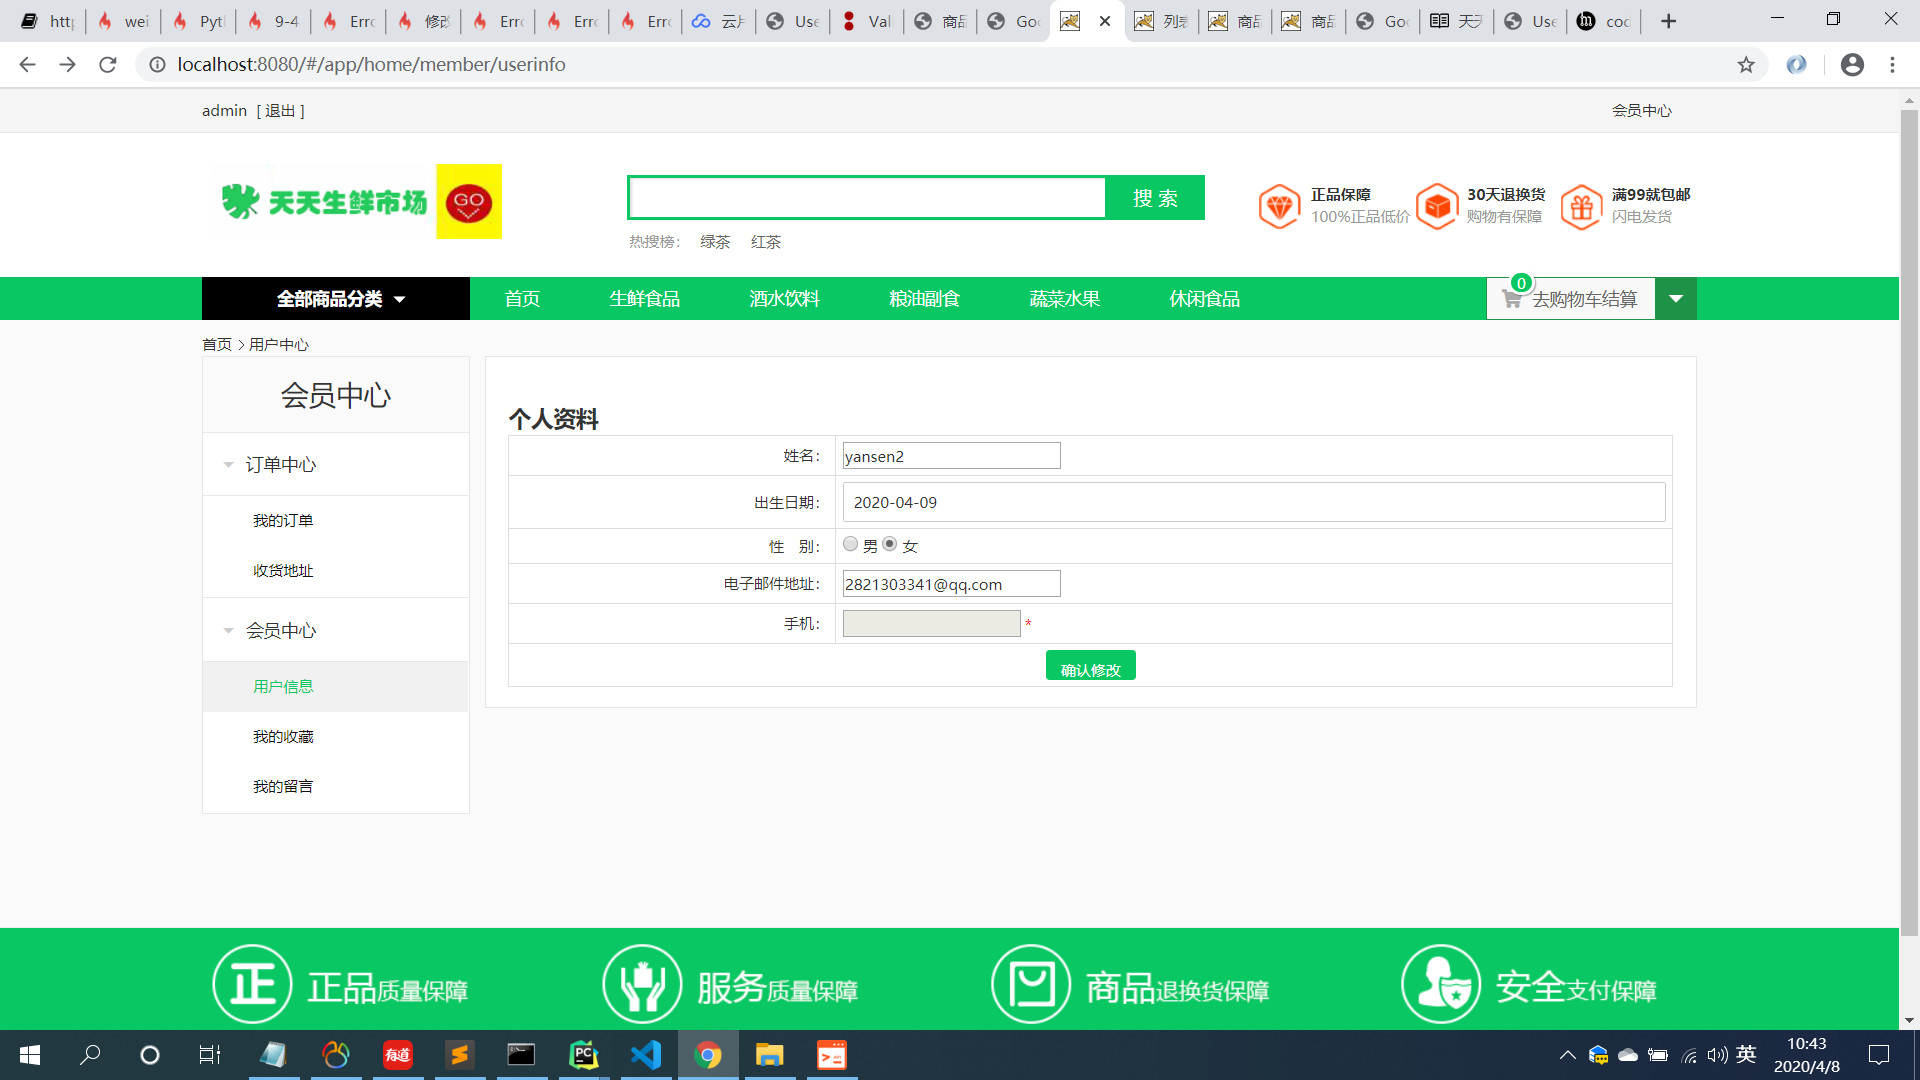Open the 蔬菜水果 category
Screen dimensions: 1920x1080
click(x=1065, y=299)
